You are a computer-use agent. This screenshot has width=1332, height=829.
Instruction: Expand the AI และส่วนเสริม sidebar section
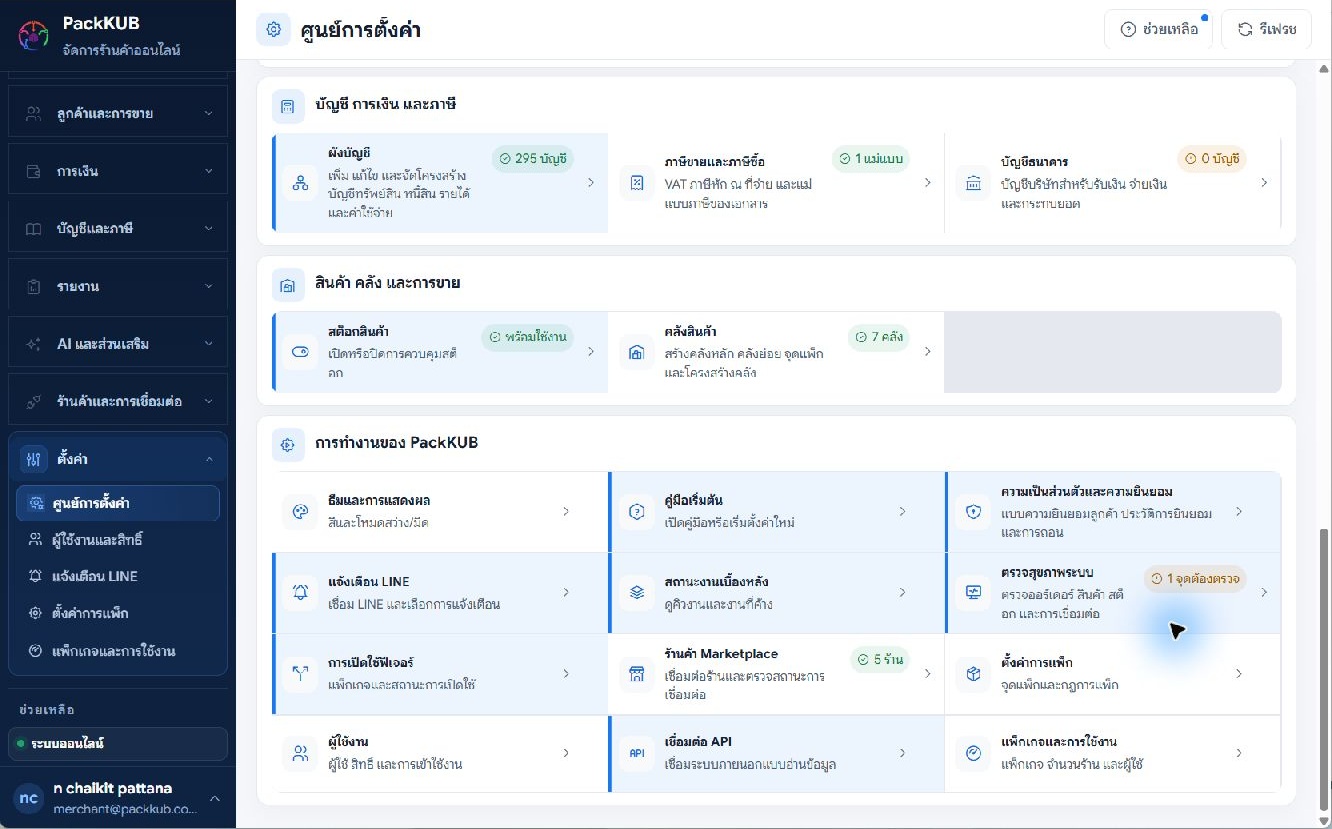[x=118, y=343]
